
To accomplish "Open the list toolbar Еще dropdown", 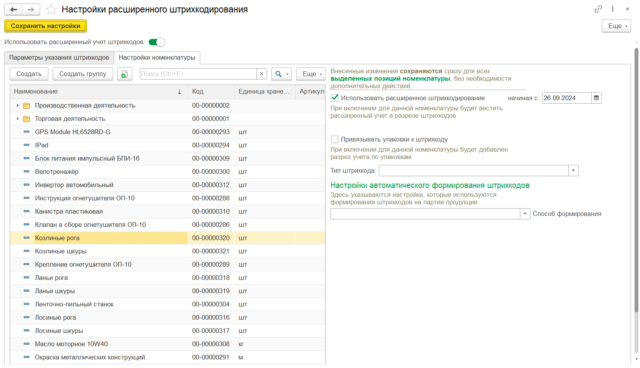I will (311, 74).
